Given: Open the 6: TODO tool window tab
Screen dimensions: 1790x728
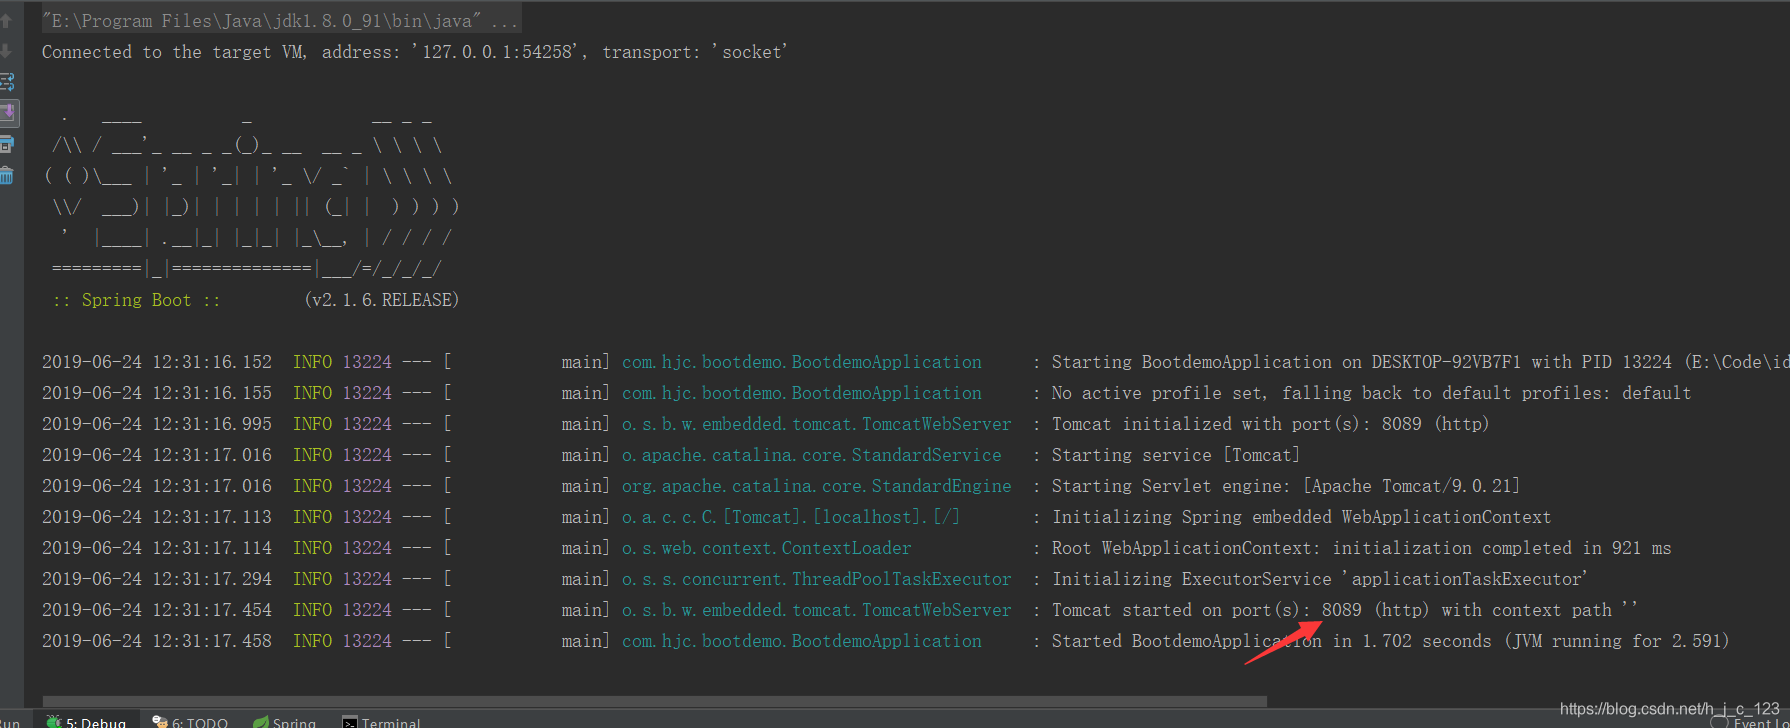Looking at the screenshot, I should pos(190,721).
